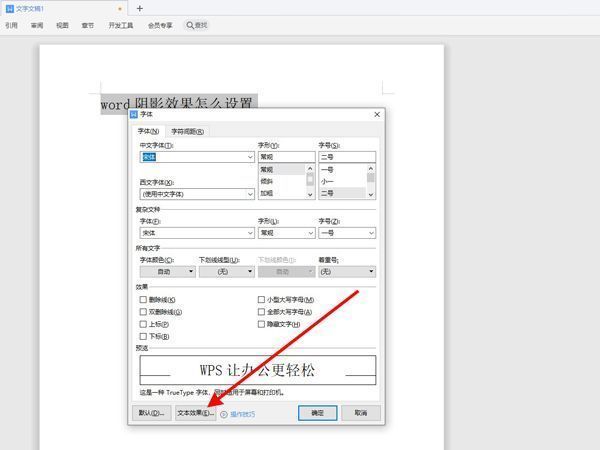600x450 pixels.
Task: Switch to the 字符间距(R) dialog tab
Action: pyautogui.click(x=188, y=131)
